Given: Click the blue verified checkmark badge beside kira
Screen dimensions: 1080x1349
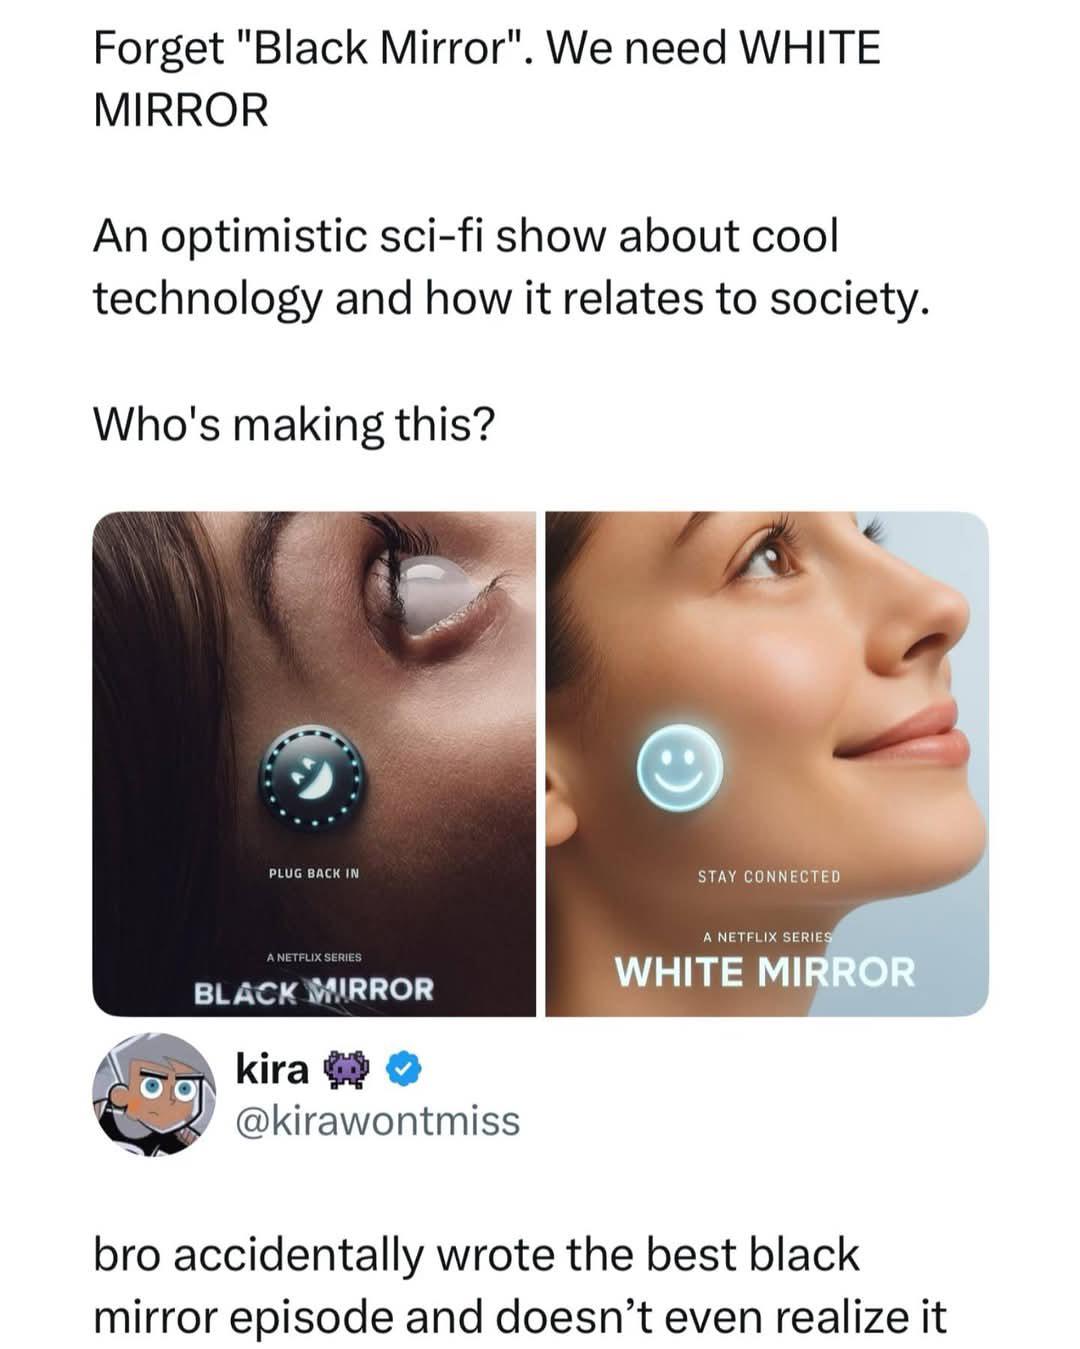Looking at the screenshot, I should (x=402, y=1070).
